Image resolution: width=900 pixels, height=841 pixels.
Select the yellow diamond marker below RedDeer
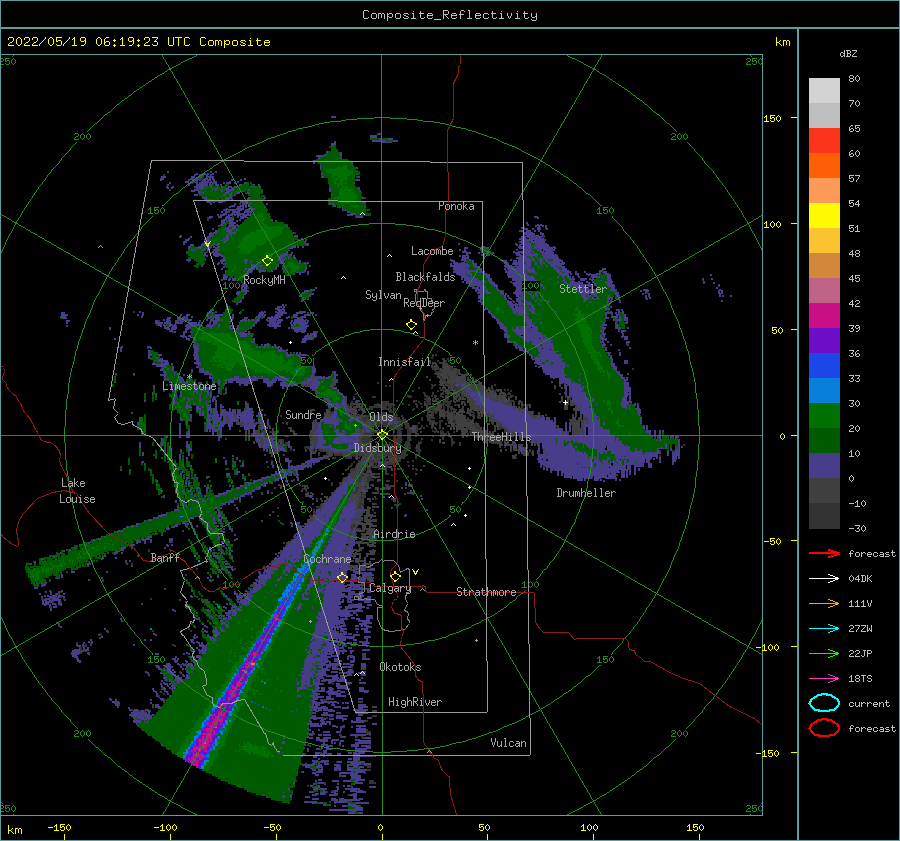(411, 324)
